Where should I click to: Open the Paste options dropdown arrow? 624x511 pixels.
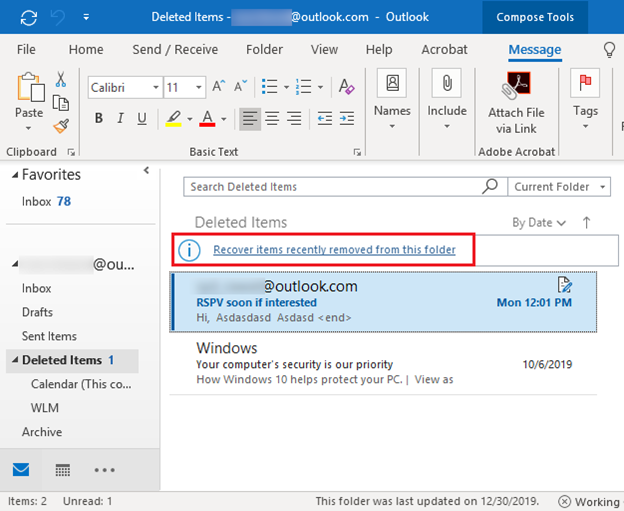click(28, 128)
